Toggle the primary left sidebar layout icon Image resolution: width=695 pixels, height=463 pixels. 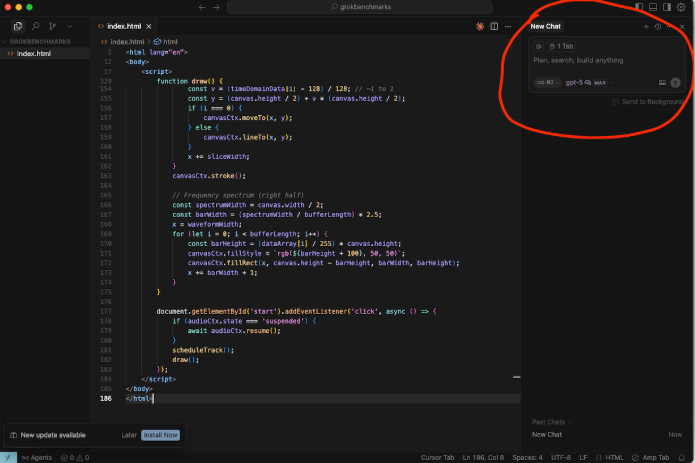tap(639, 7)
